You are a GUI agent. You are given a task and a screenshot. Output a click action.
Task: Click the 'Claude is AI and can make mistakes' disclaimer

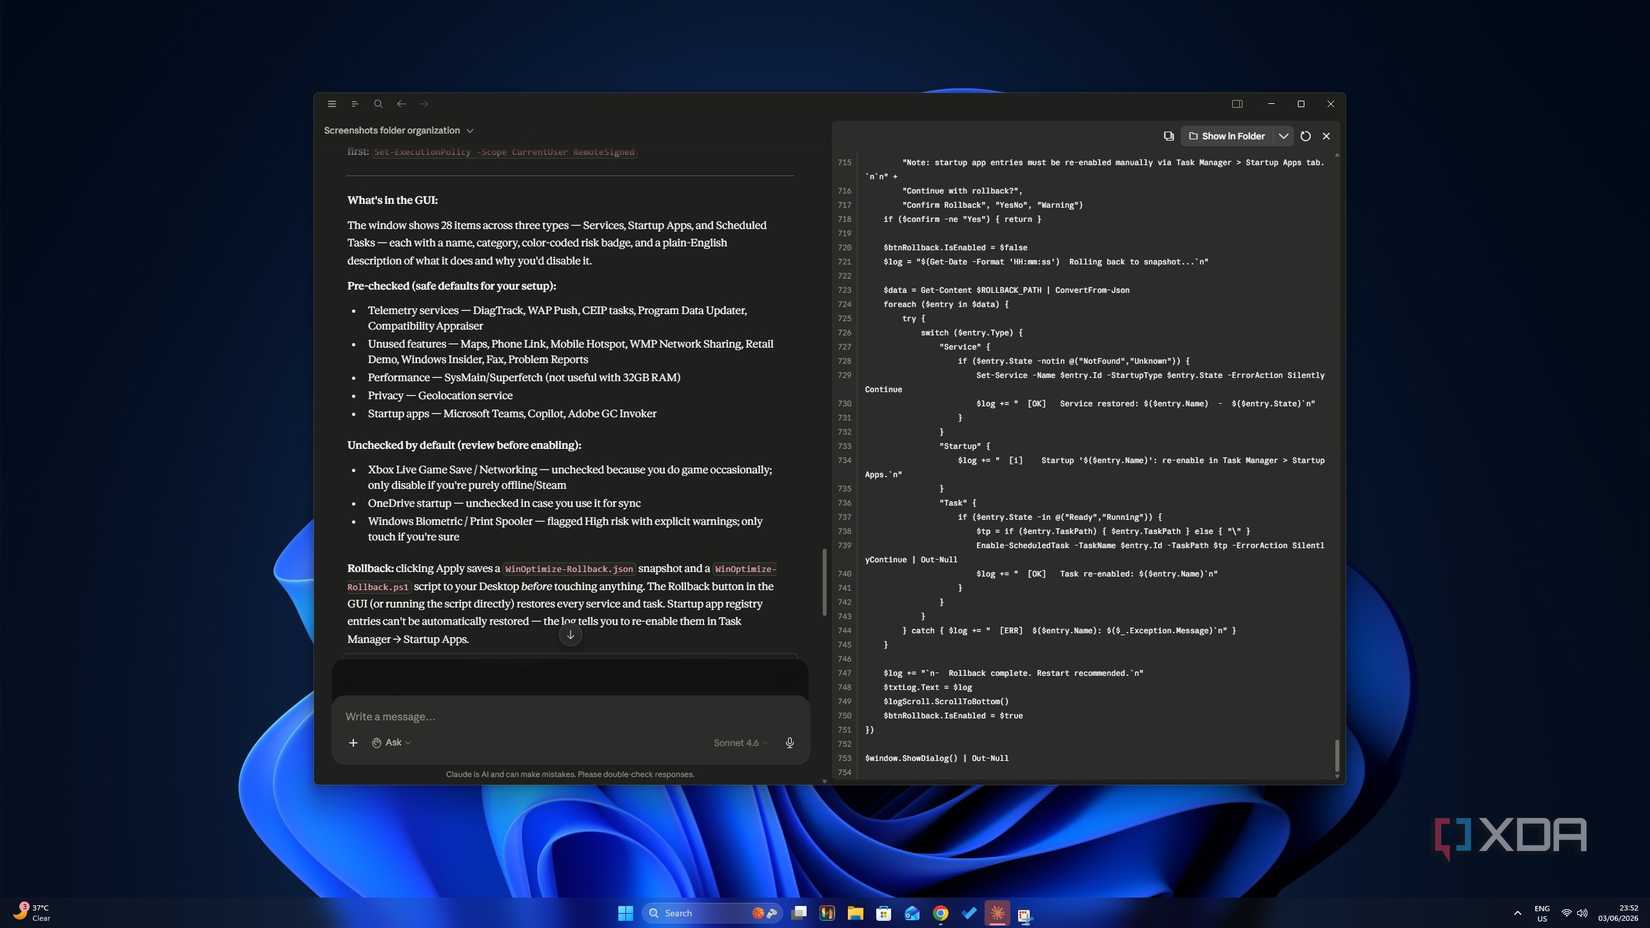pyautogui.click(x=570, y=774)
